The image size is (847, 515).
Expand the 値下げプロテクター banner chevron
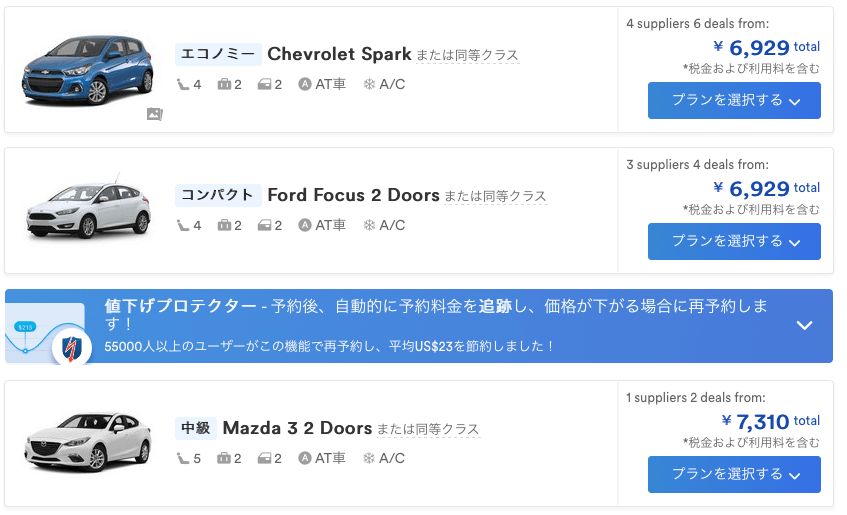tap(804, 325)
